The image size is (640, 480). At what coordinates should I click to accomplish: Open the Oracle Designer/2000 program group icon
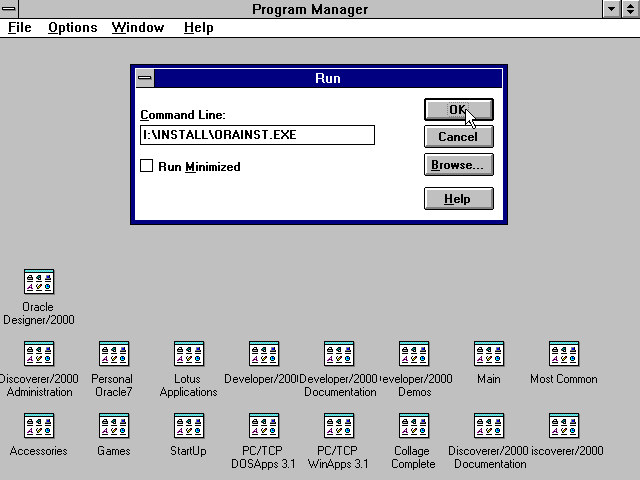coord(39,282)
